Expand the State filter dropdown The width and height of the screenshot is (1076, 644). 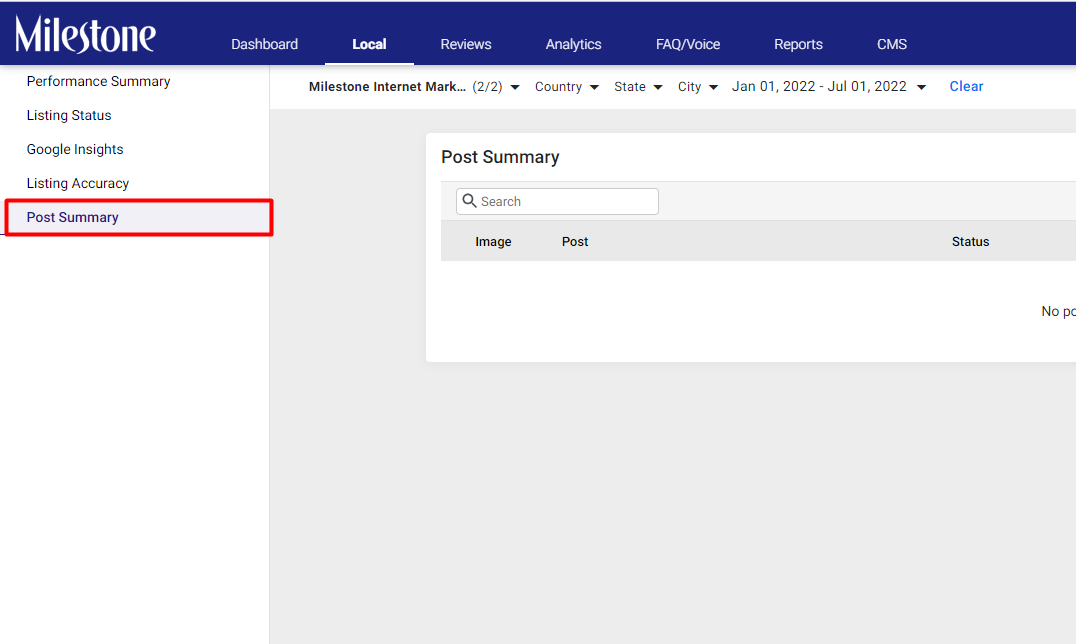click(638, 87)
